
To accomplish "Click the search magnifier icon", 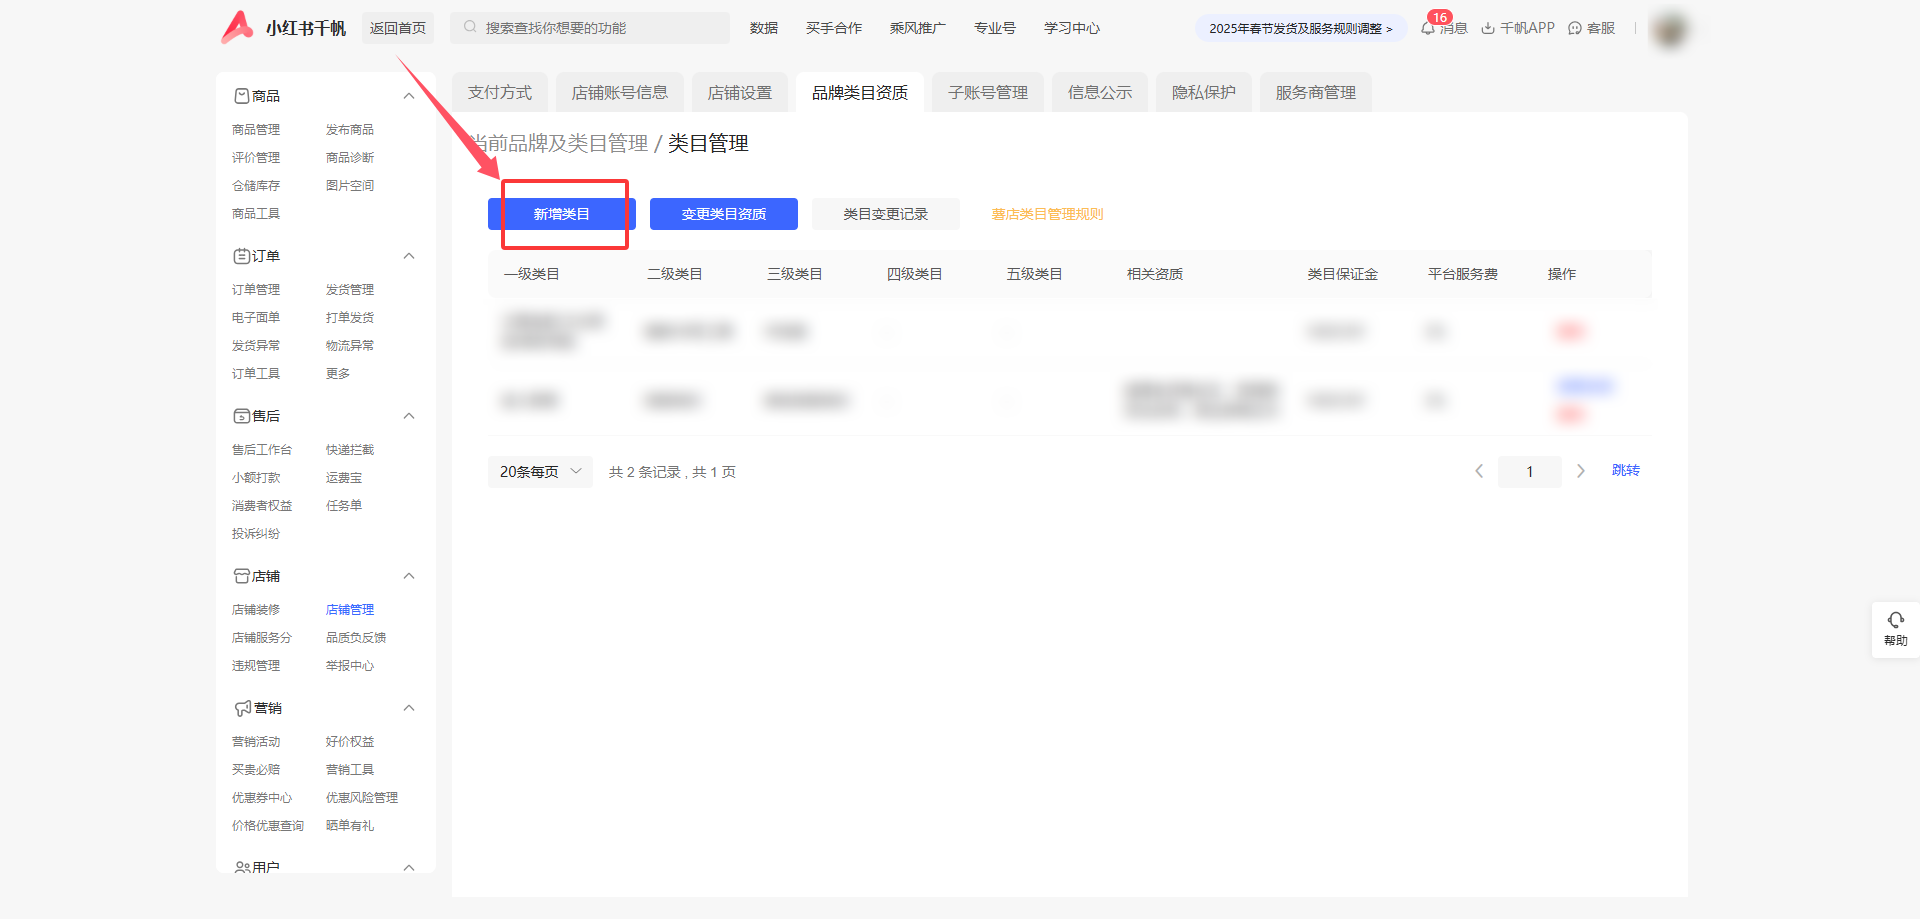I will point(470,27).
